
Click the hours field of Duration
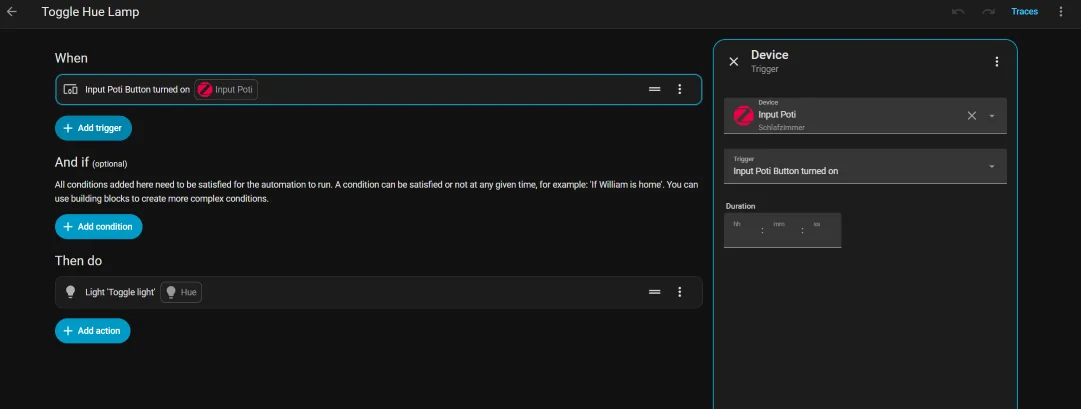point(742,230)
